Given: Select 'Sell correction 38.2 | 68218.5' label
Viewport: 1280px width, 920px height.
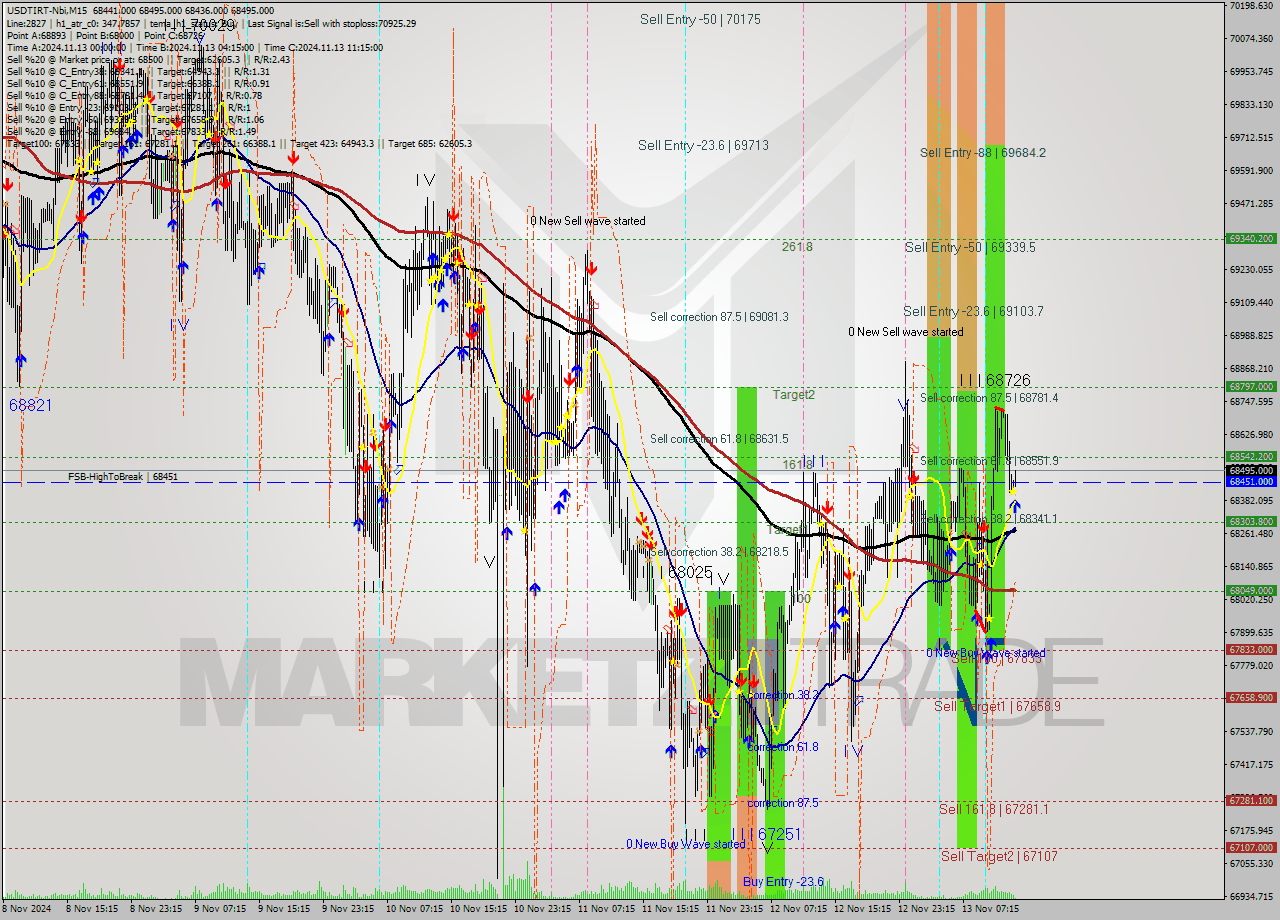Looking at the screenshot, I should coord(719,552).
